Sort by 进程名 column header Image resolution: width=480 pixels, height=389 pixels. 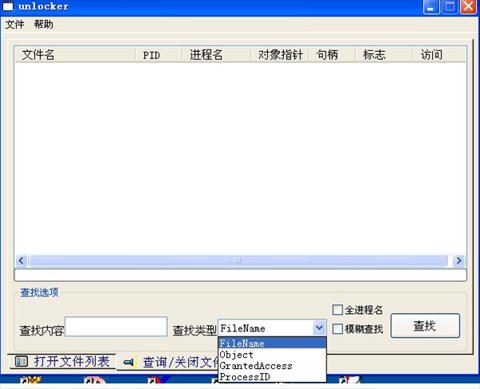click(x=216, y=55)
